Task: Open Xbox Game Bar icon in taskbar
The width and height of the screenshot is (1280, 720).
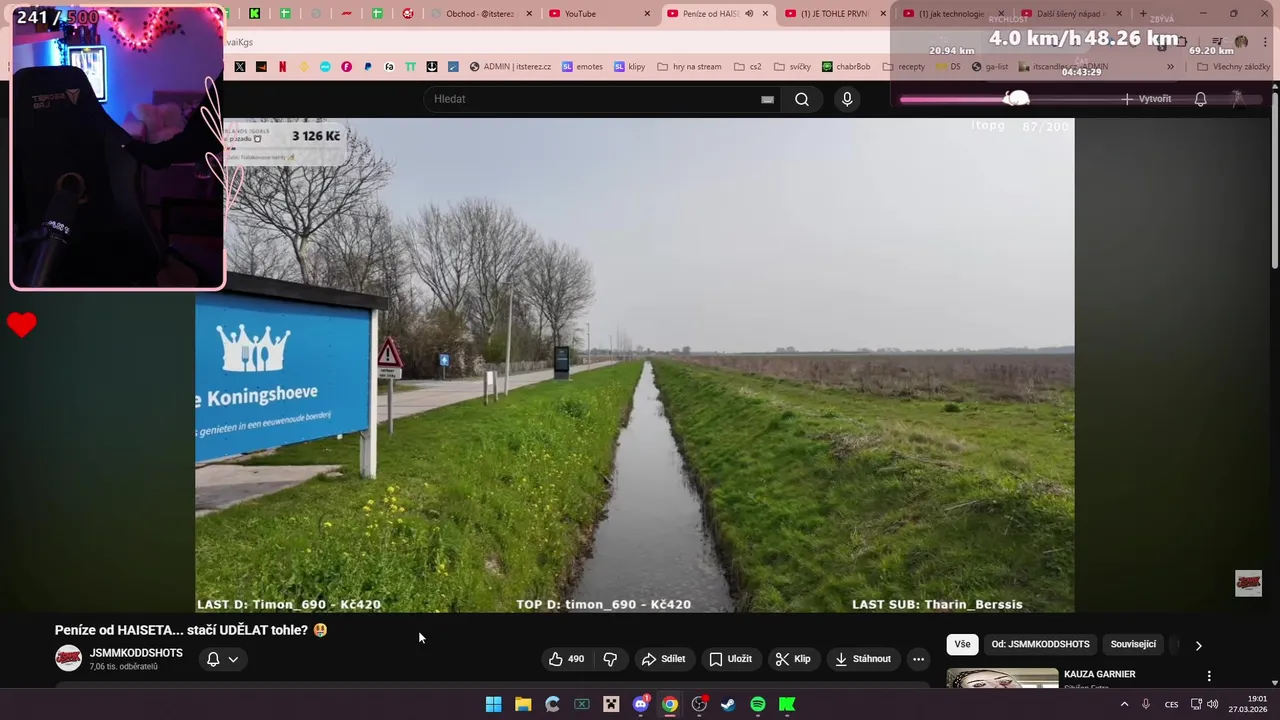Action: [x=581, y=704]
